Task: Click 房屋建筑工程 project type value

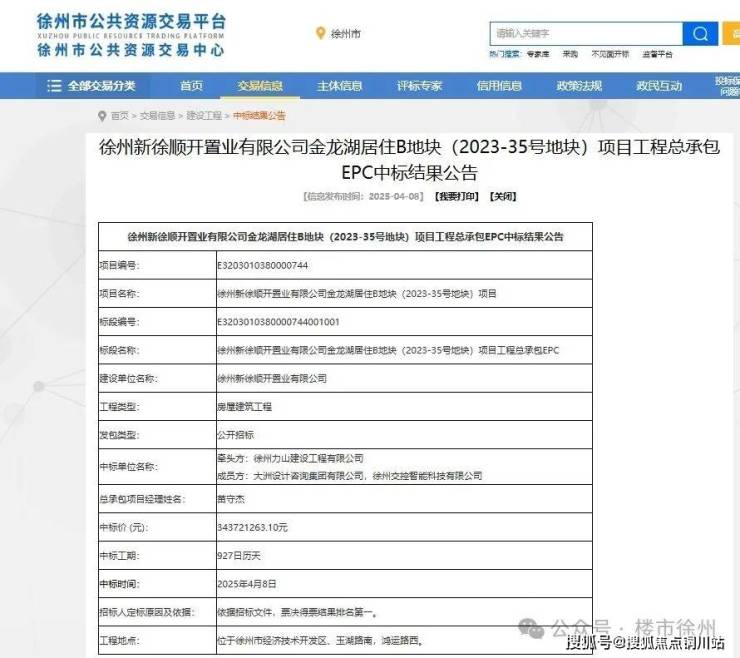Action: (x=244, y=406)
